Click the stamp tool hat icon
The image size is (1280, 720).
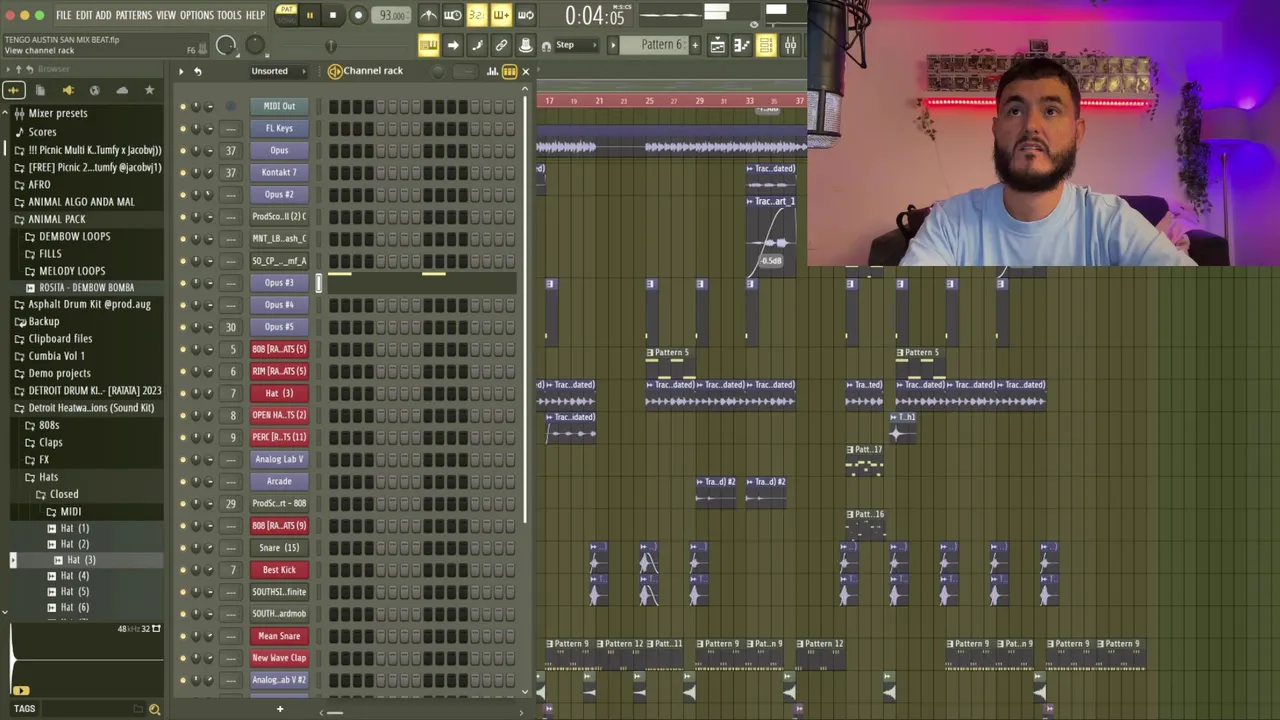525,45
